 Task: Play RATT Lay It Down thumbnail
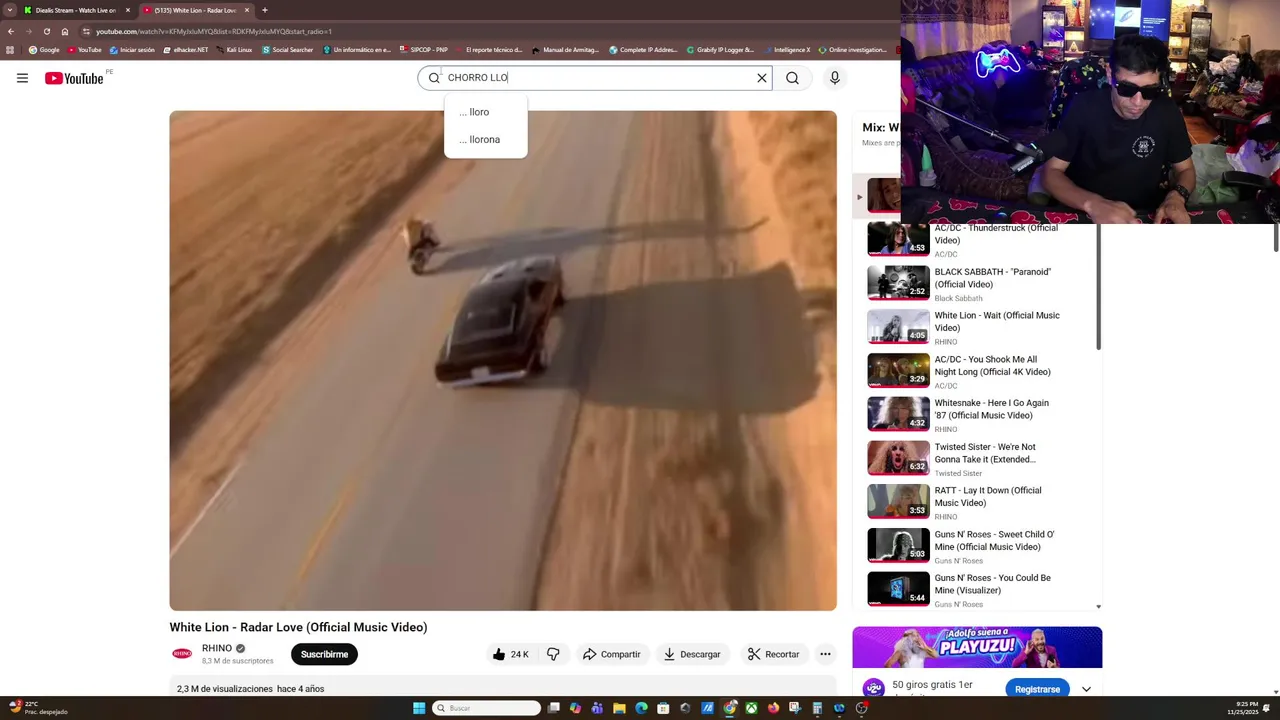coord(898,501)
